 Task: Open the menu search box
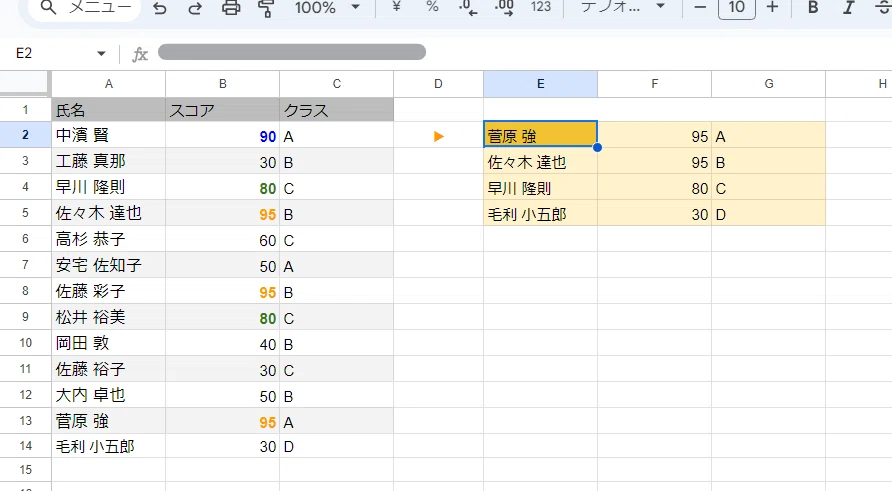84,8
